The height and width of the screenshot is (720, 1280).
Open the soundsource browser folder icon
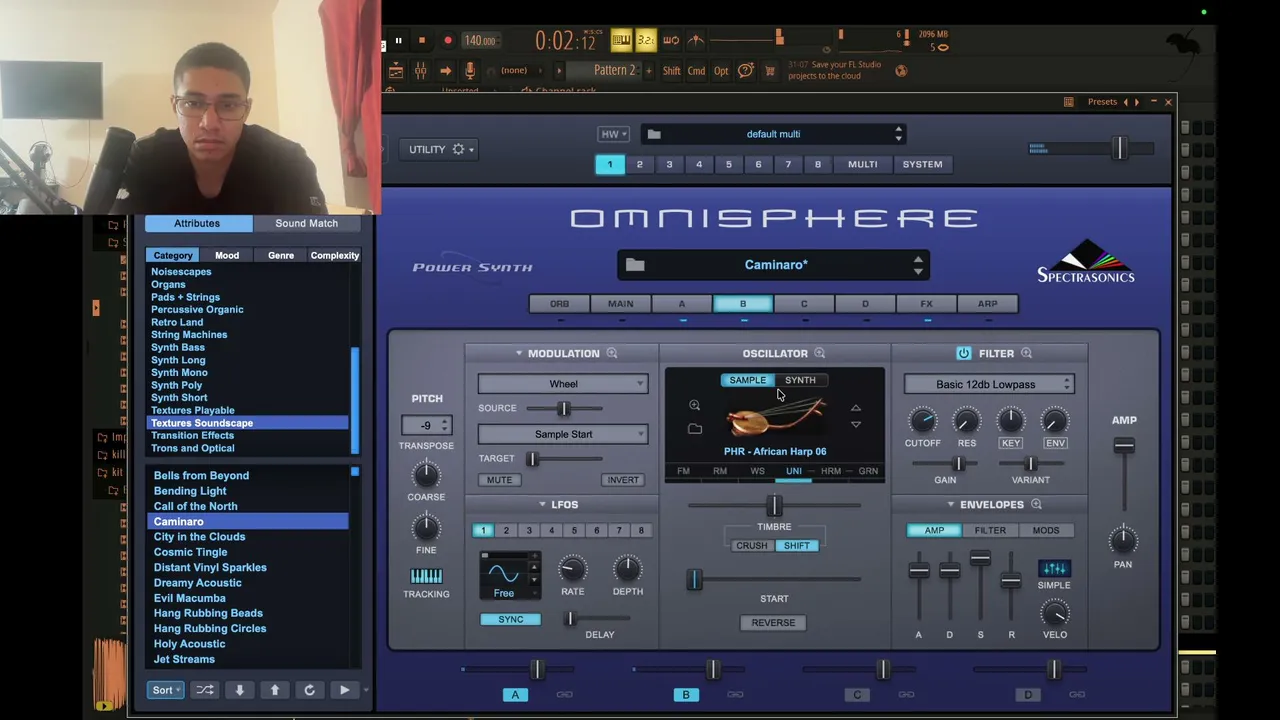pyautogui.click(x=695, y=429)
